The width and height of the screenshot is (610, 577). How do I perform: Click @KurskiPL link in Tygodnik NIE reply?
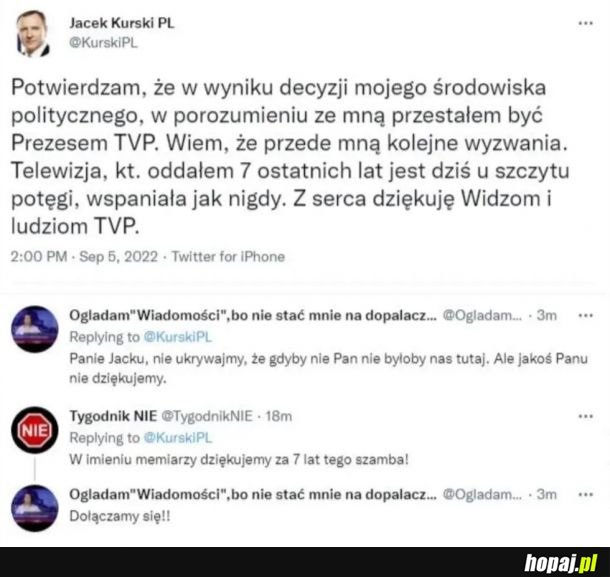[178, 438]
